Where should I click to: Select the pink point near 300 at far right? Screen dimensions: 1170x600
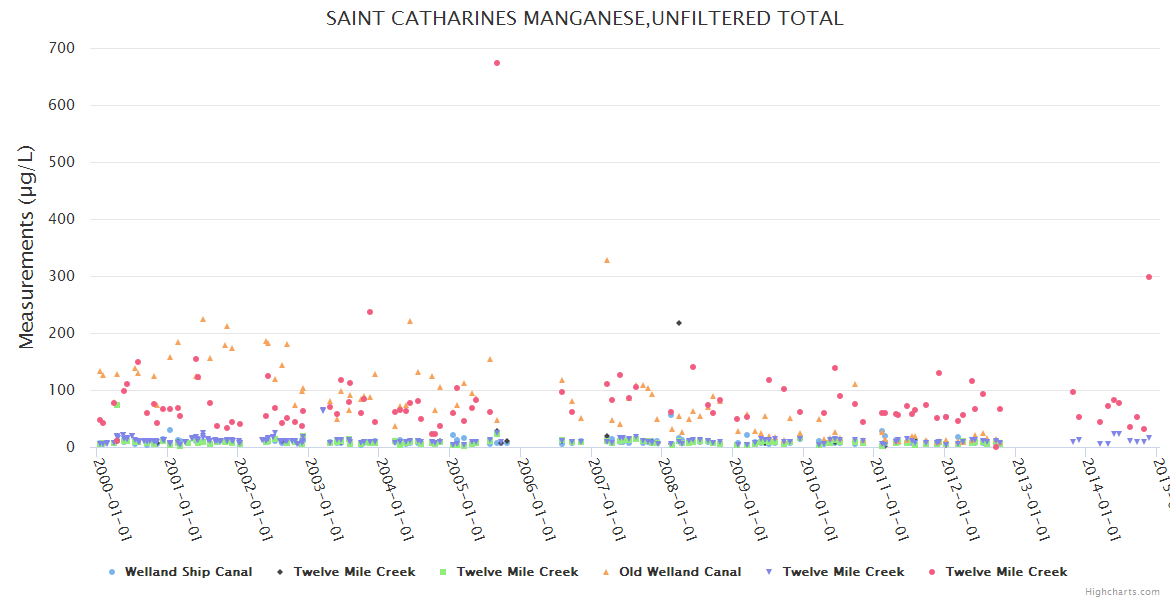tap(1149, 277)
